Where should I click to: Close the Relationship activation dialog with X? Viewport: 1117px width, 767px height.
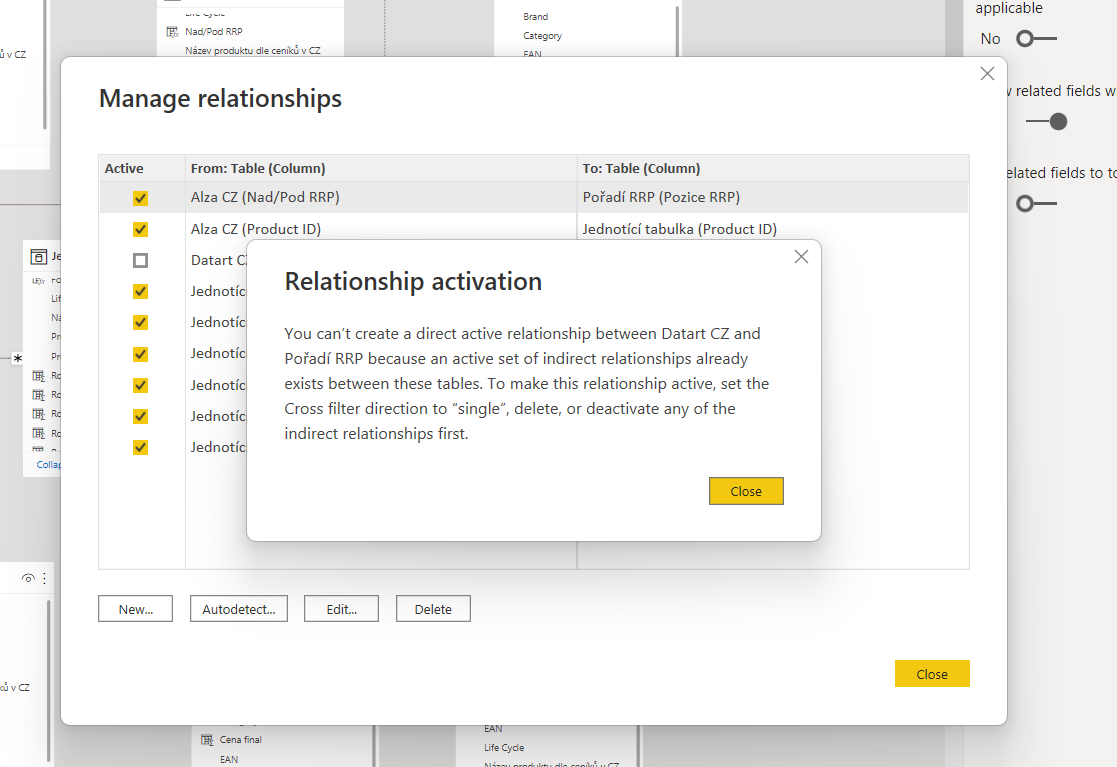pyautogui.click(x=801, y=256)
